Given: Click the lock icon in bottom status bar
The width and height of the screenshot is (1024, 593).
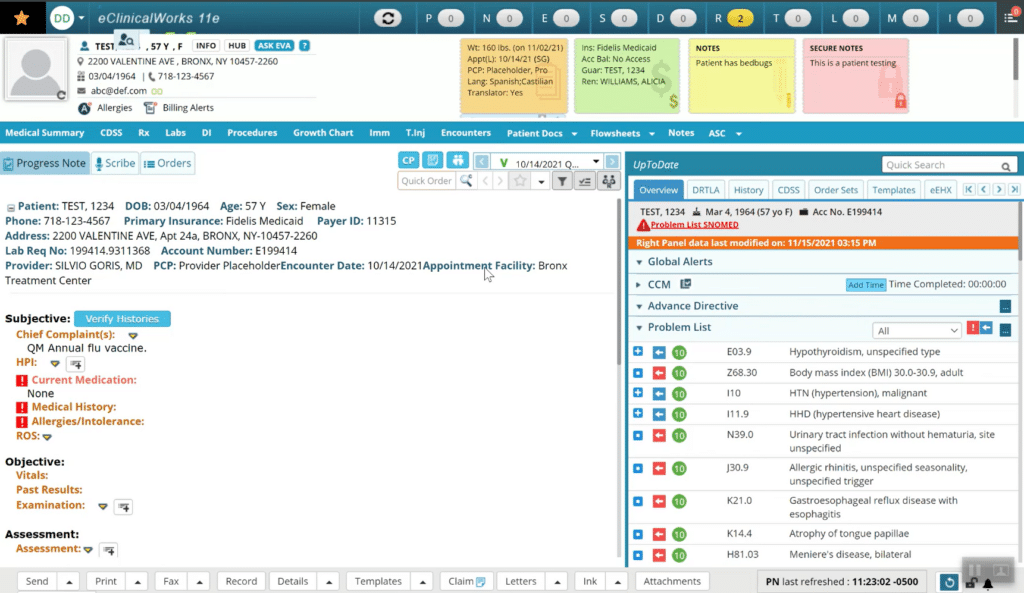Looking at the screenshot, I should [972, 583].
